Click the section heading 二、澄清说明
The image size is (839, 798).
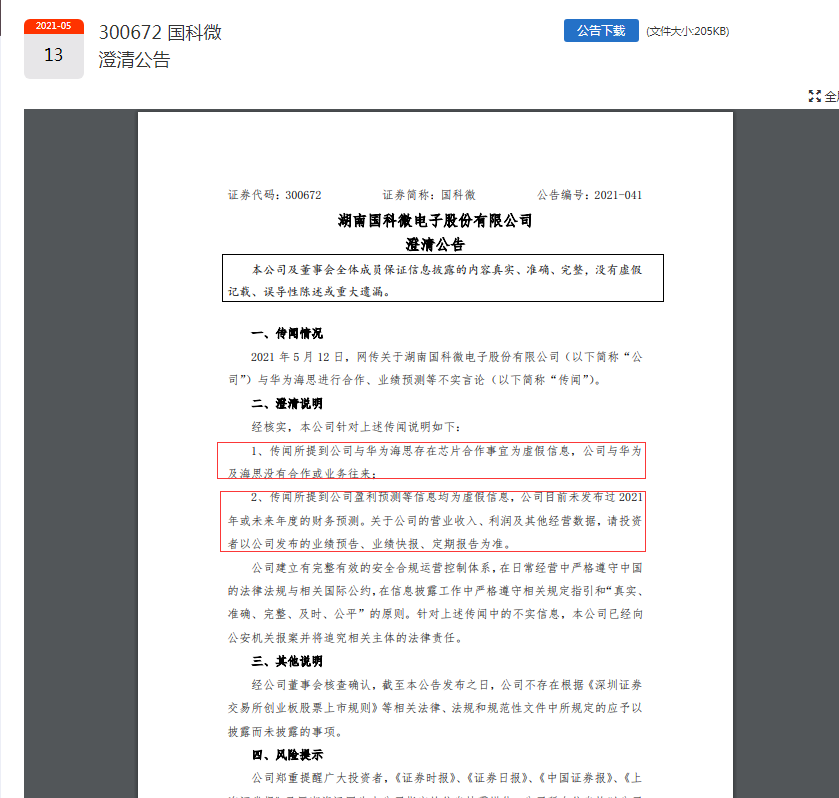pos(286,404)
